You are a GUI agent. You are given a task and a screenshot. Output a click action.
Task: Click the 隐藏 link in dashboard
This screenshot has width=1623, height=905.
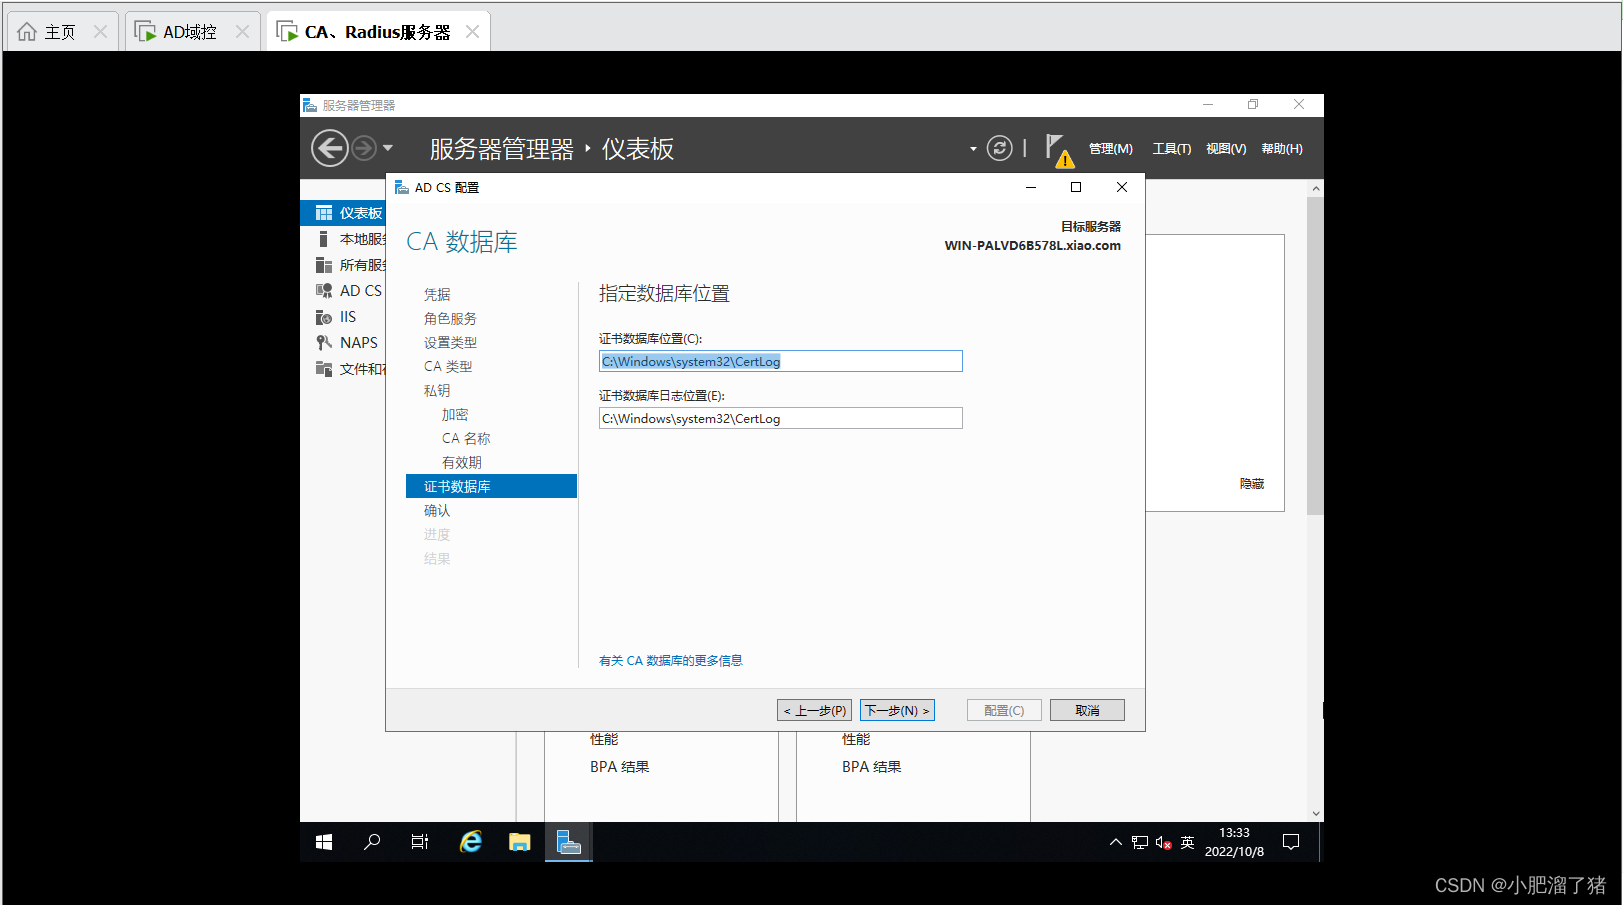(x=1252, y=483)
